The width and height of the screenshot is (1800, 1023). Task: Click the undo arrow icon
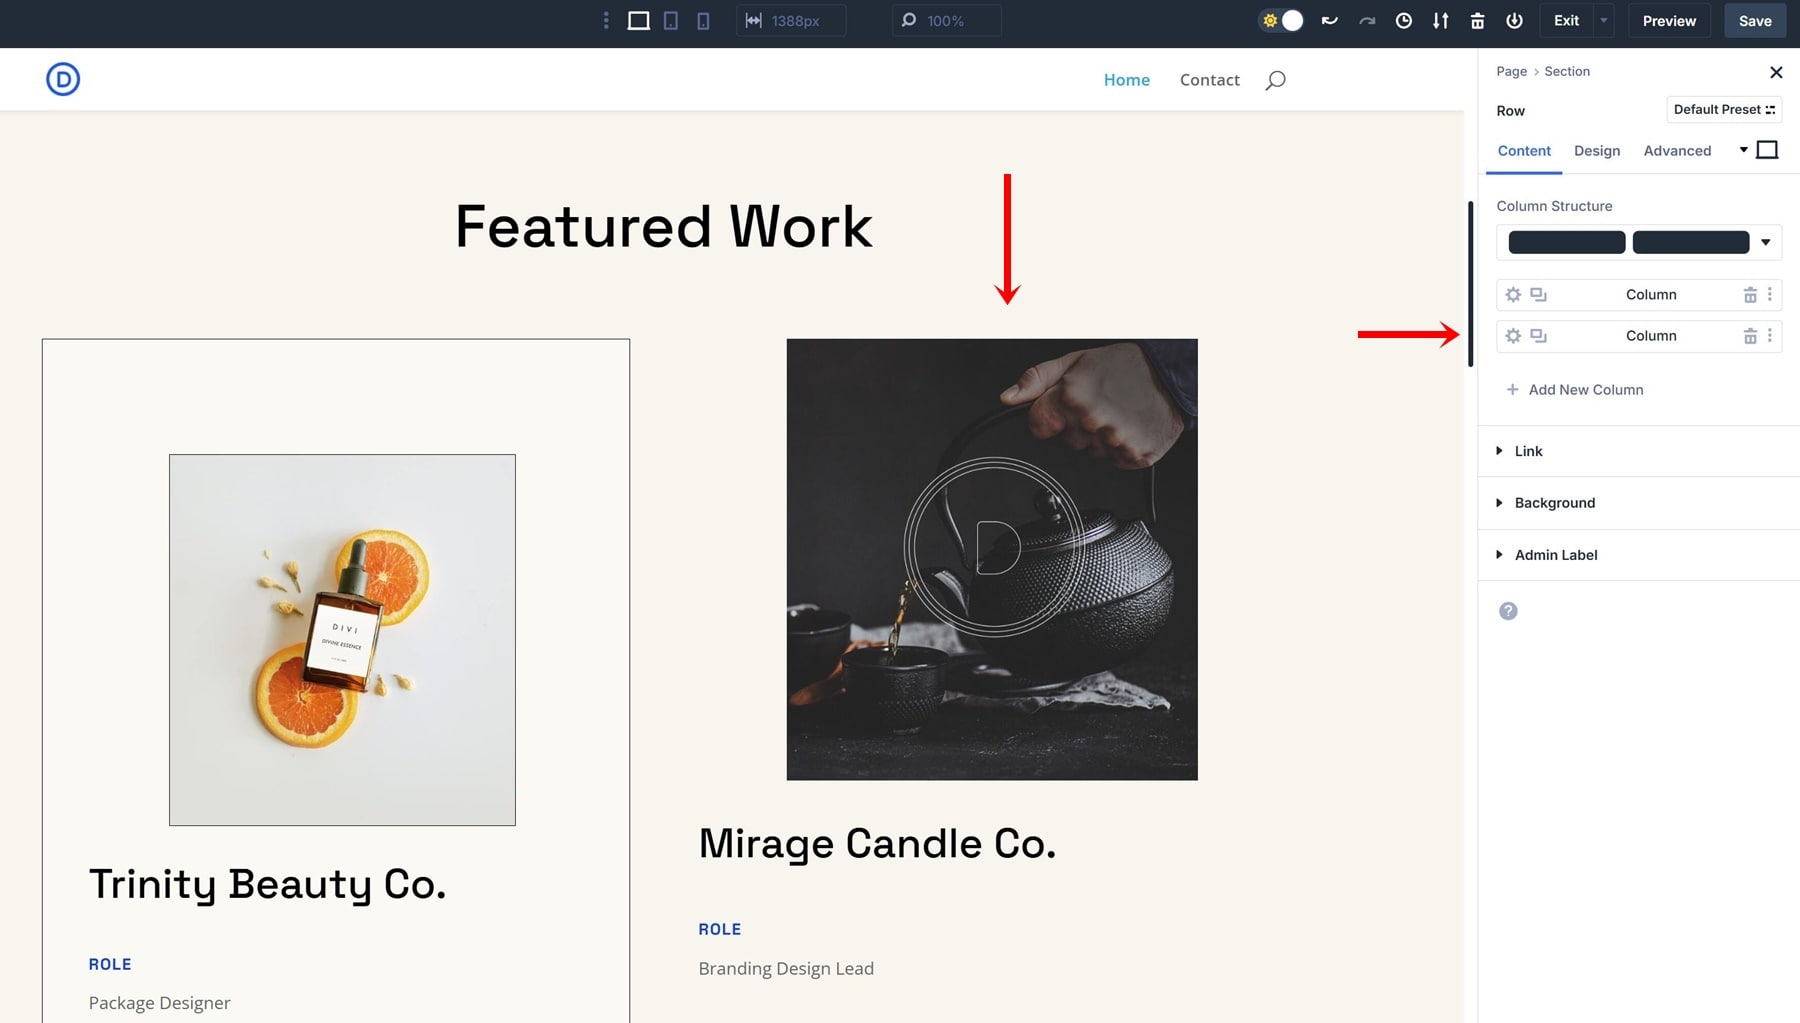pos(1329,21)
